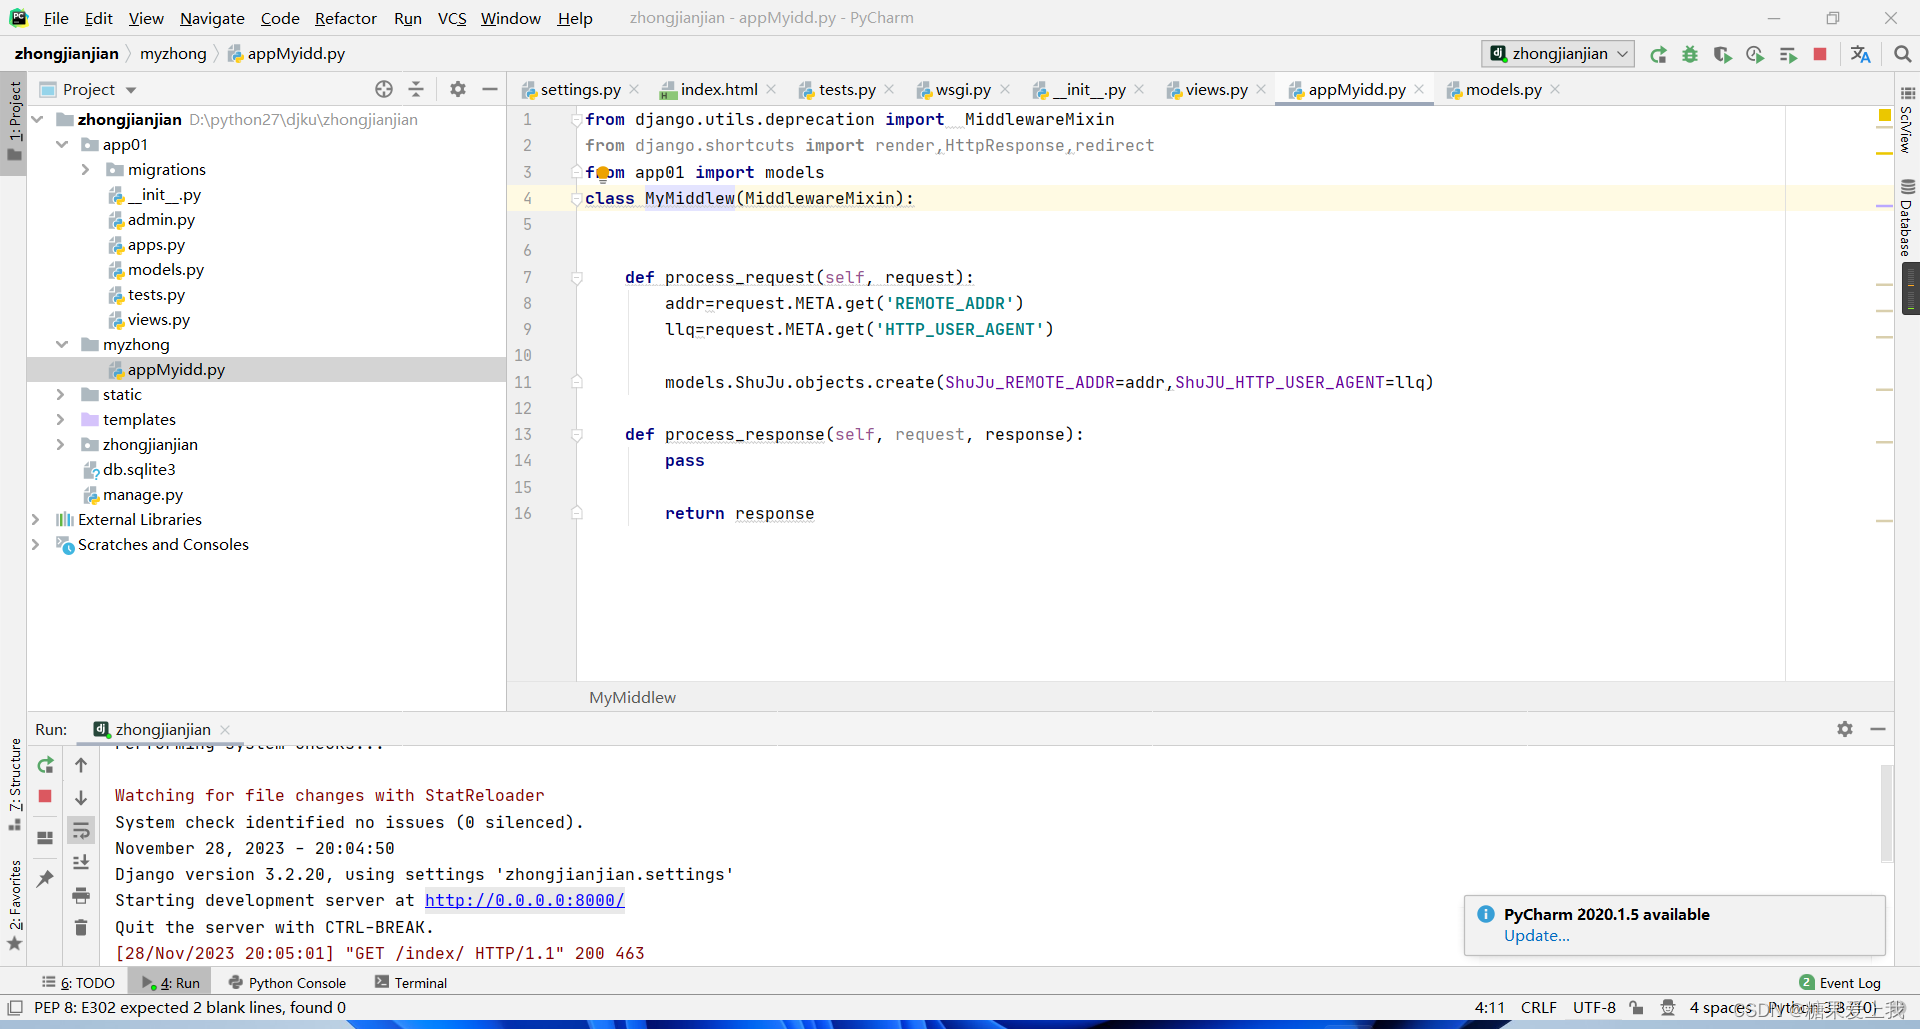
Task: Close the tests.py tab
Action: [889, 89]
